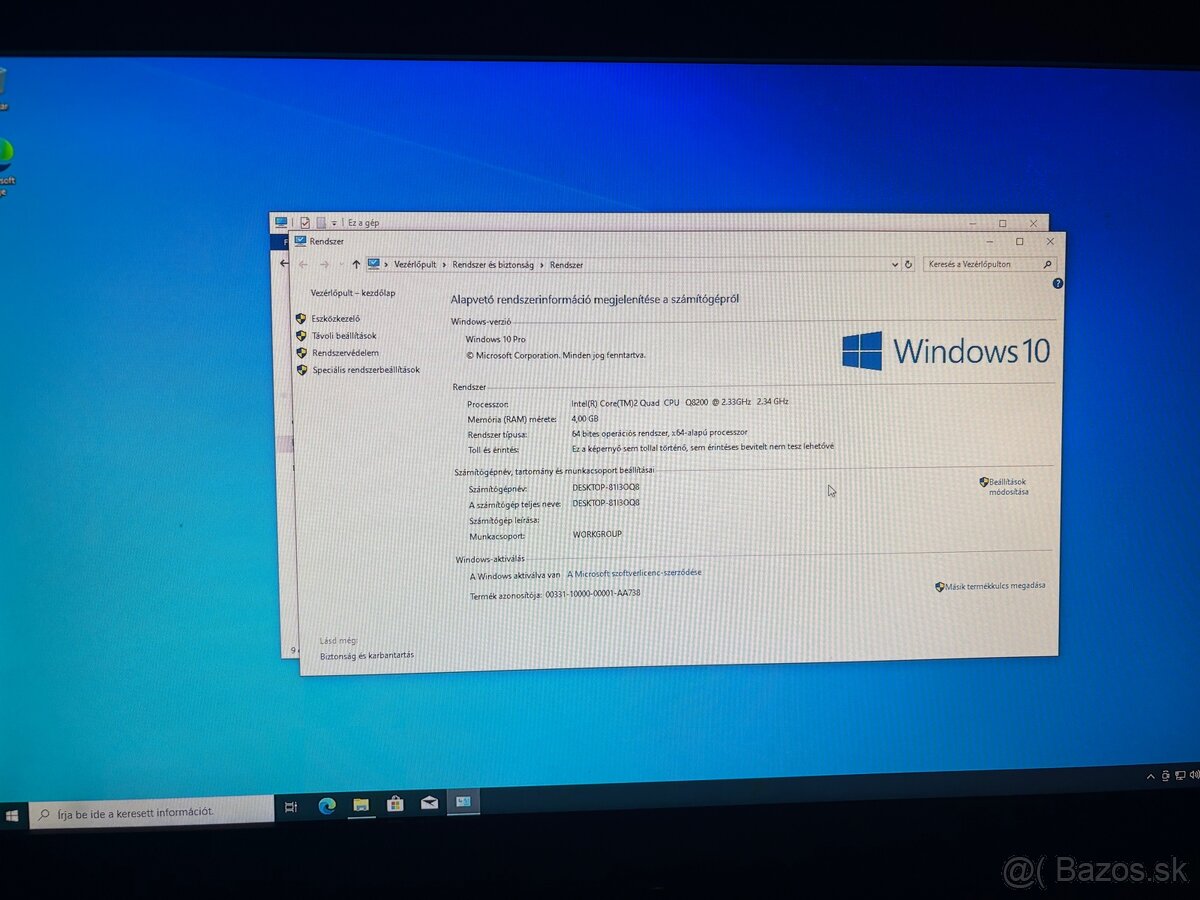This screenshot has width=1200, height=900.
Task: Click the shield icon beside Távoli beállítások
Action: point(301,336)
